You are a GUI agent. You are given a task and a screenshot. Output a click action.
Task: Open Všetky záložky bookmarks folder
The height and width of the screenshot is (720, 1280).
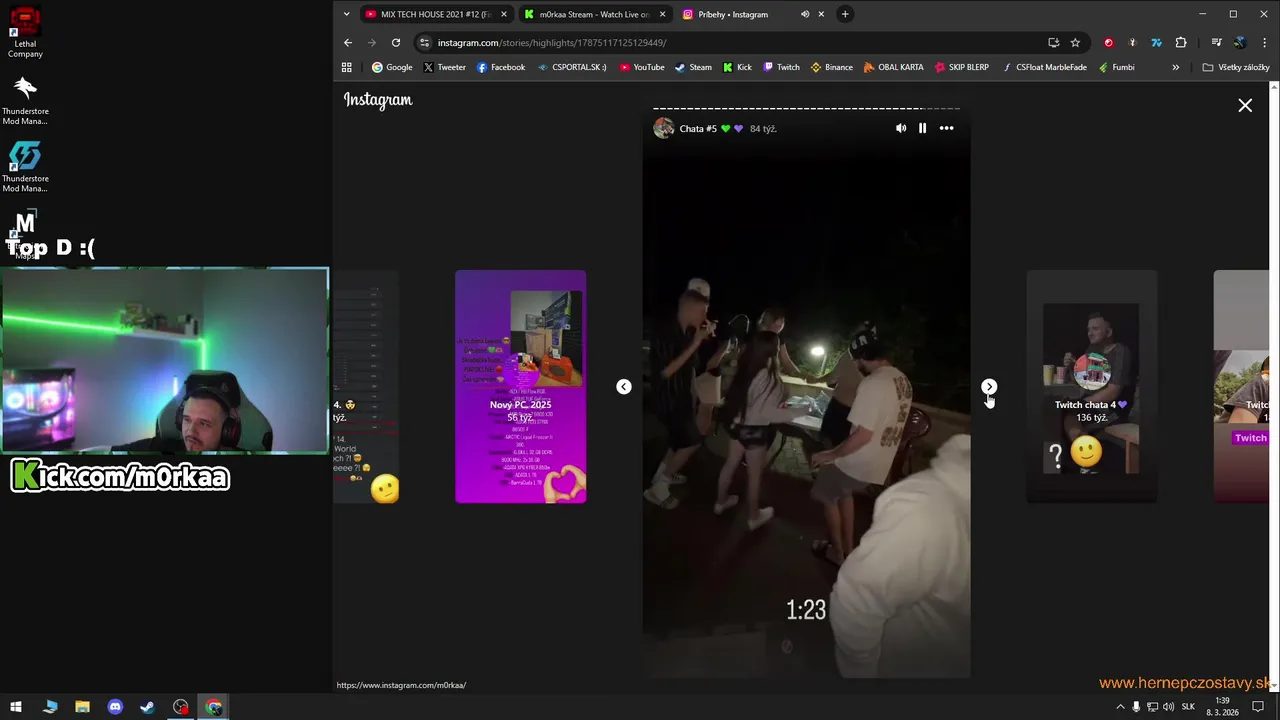tap(1236, 67)
